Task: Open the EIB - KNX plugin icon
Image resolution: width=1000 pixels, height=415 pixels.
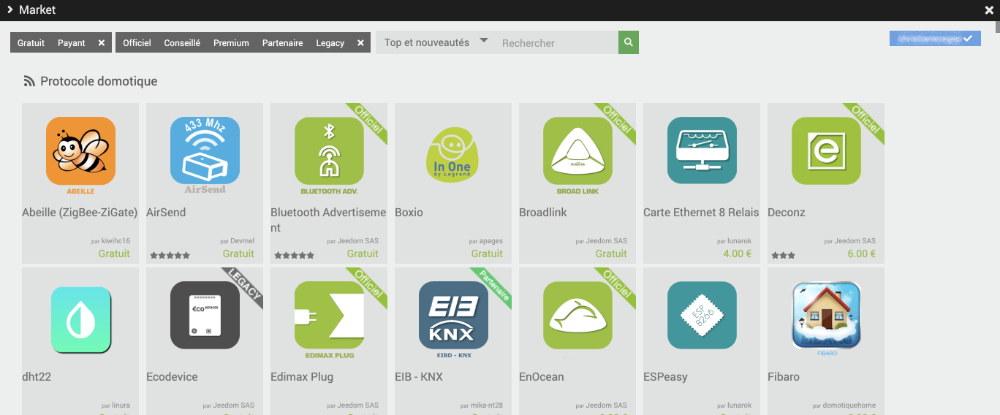Action: point(453,316)
